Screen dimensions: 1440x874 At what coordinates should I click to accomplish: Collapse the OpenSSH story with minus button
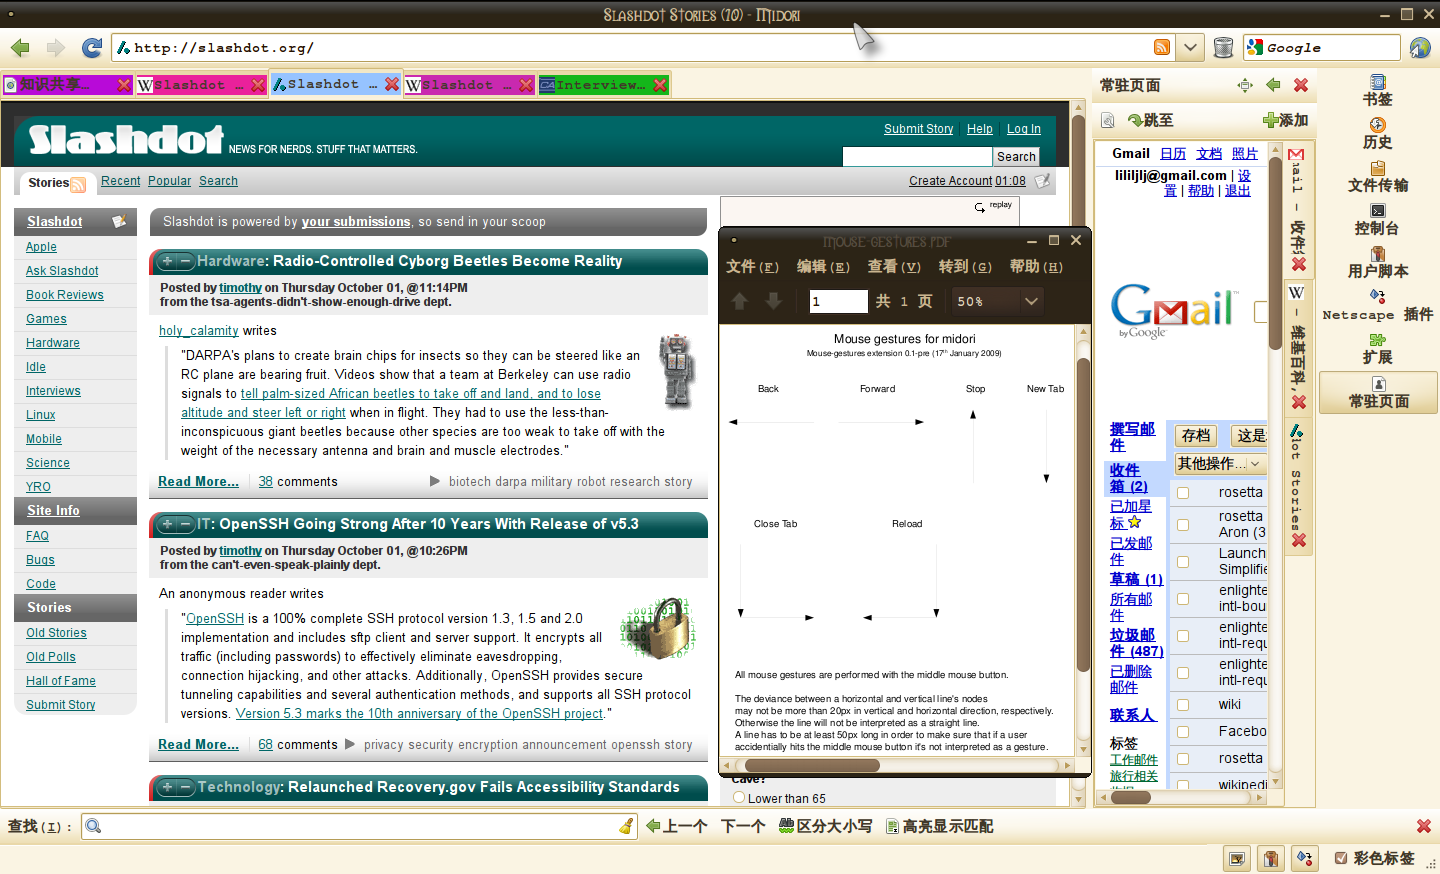tap(185, 524)
